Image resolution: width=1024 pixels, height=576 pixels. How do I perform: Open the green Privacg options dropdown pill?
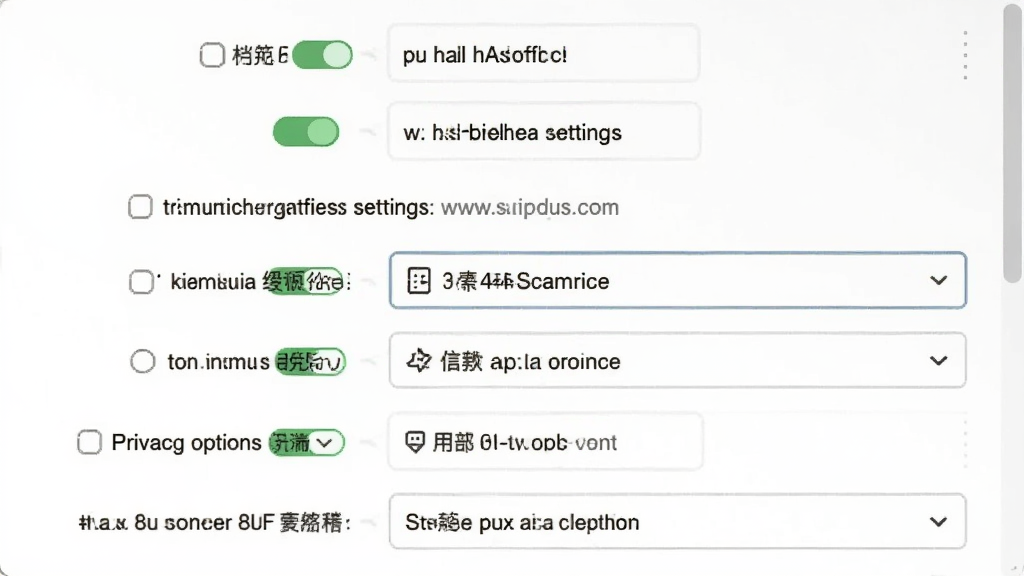click(x=307, y=443)
